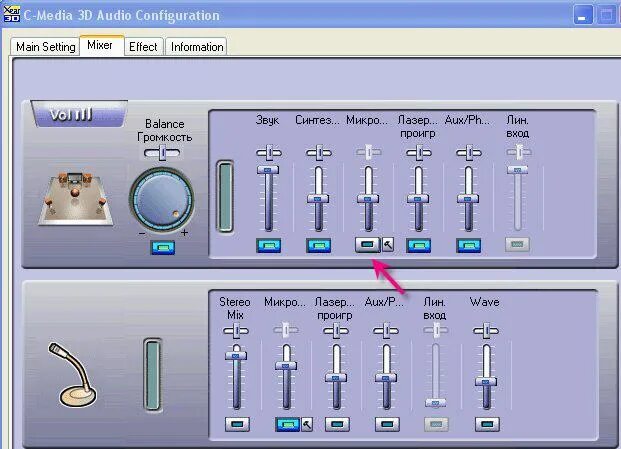Open the Effect tab
Image resolution: width=621 pixels, height=449 pixels.
pos(143,47)
